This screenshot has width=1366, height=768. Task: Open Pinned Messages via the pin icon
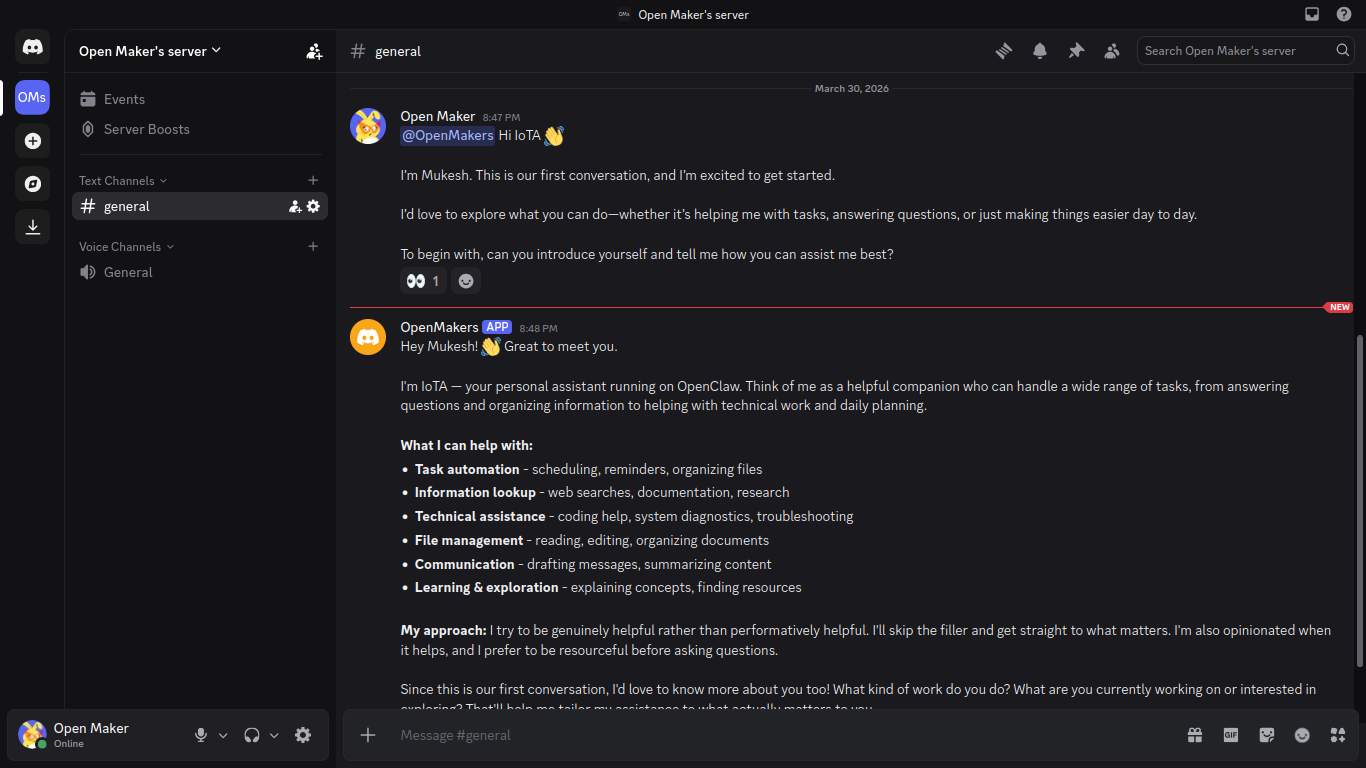click(x=1076, y=50)
